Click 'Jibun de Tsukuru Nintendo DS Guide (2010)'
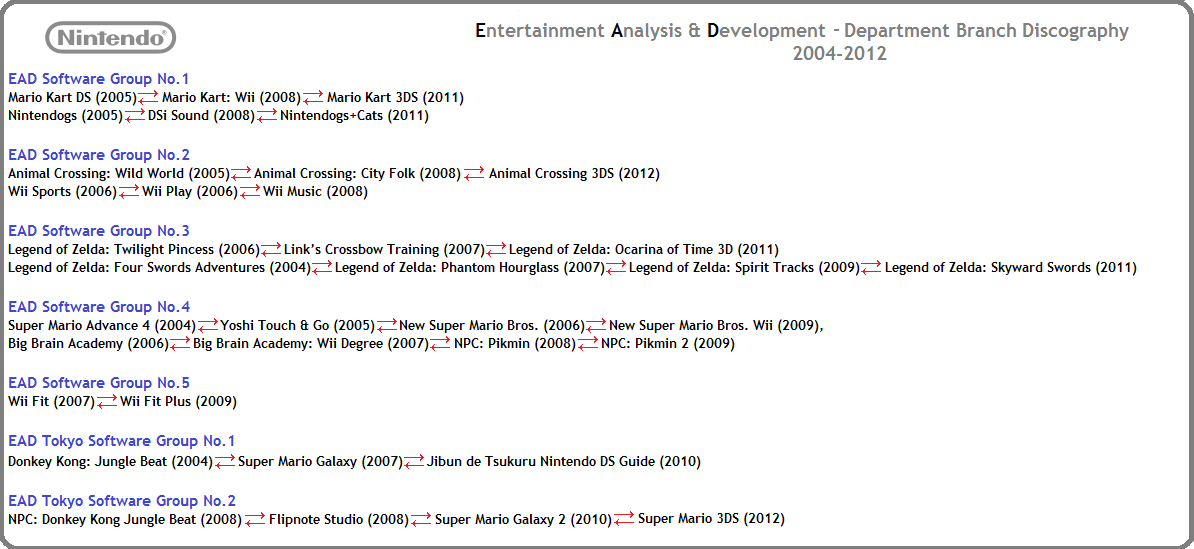 pyautogui.click(x=564, y=461)
